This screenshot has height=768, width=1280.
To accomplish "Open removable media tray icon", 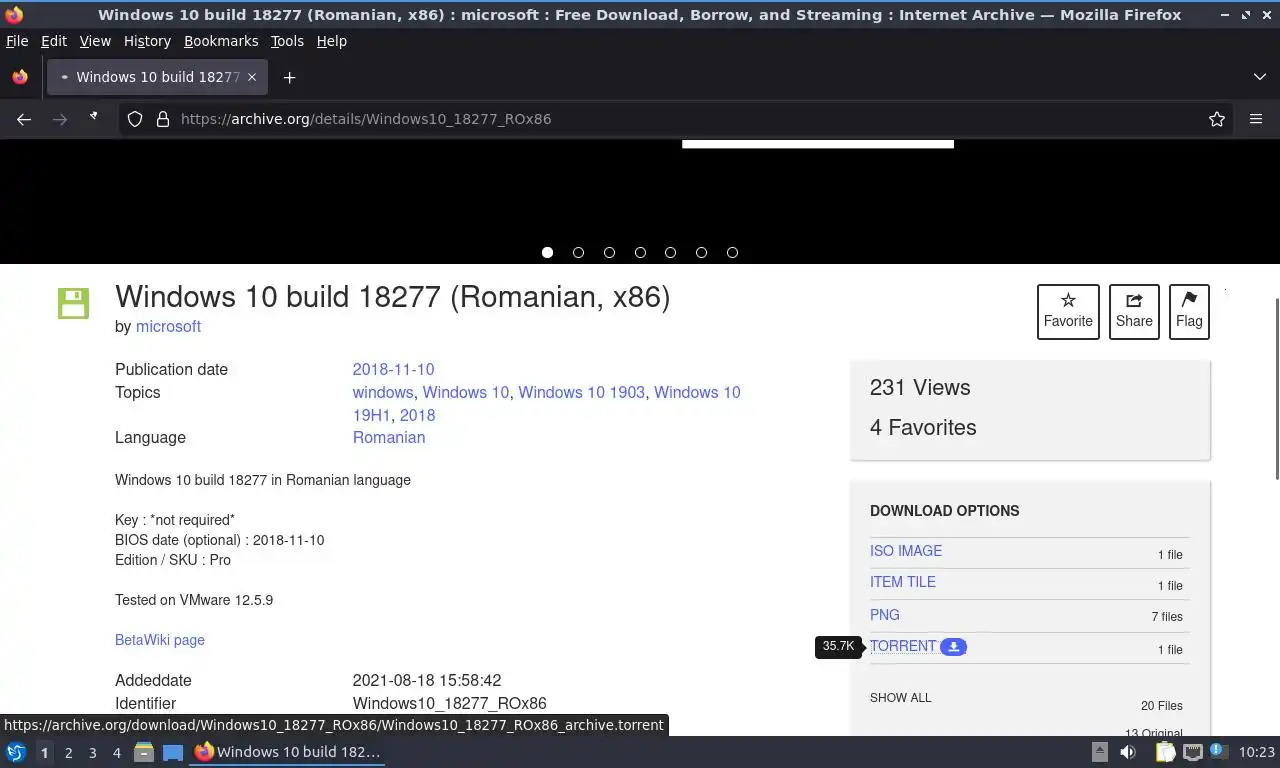I will 1099,752.
